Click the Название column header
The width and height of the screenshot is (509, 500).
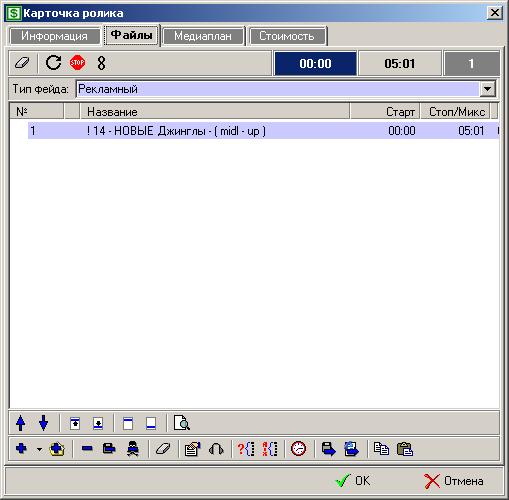[215, 111]
